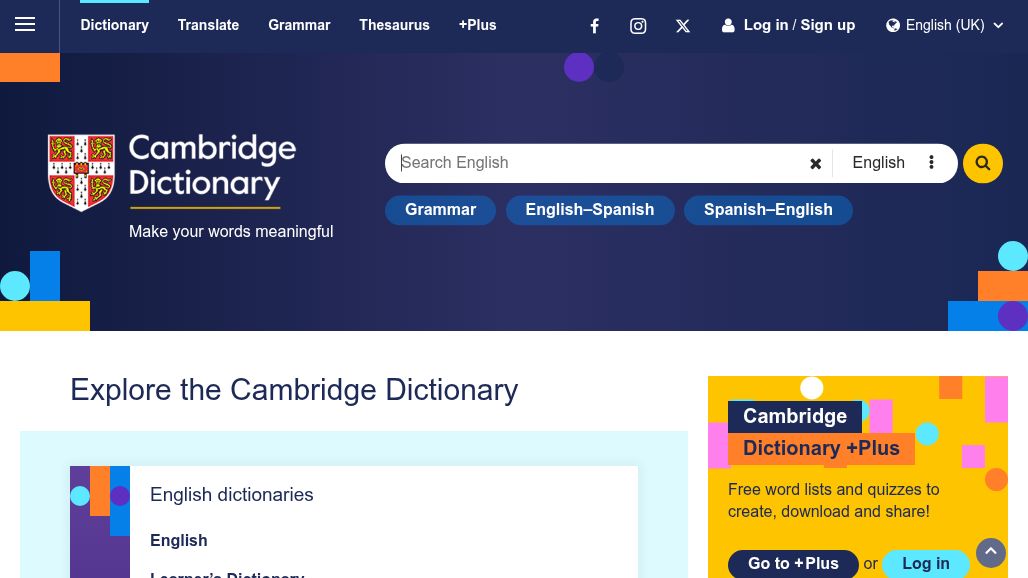The image size is (1028, 578).
Task: Open the Thesaurus menu item
Action: pyautogui.click(x=394, y=25)
